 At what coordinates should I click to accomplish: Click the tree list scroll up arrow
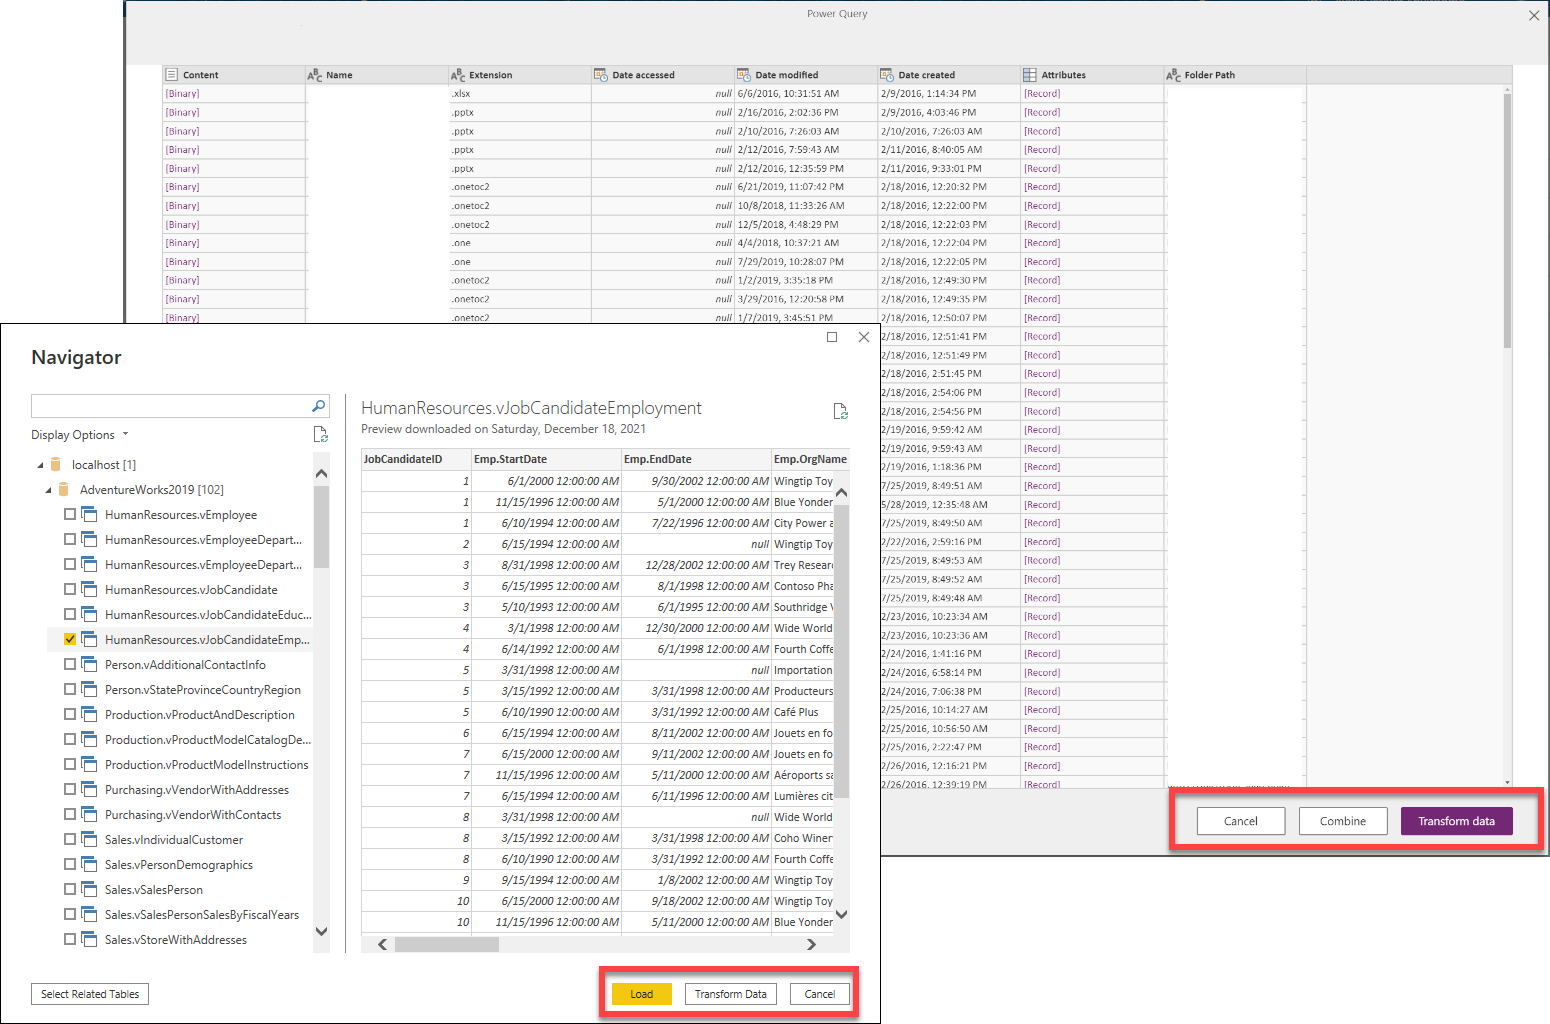coord(321,473)
